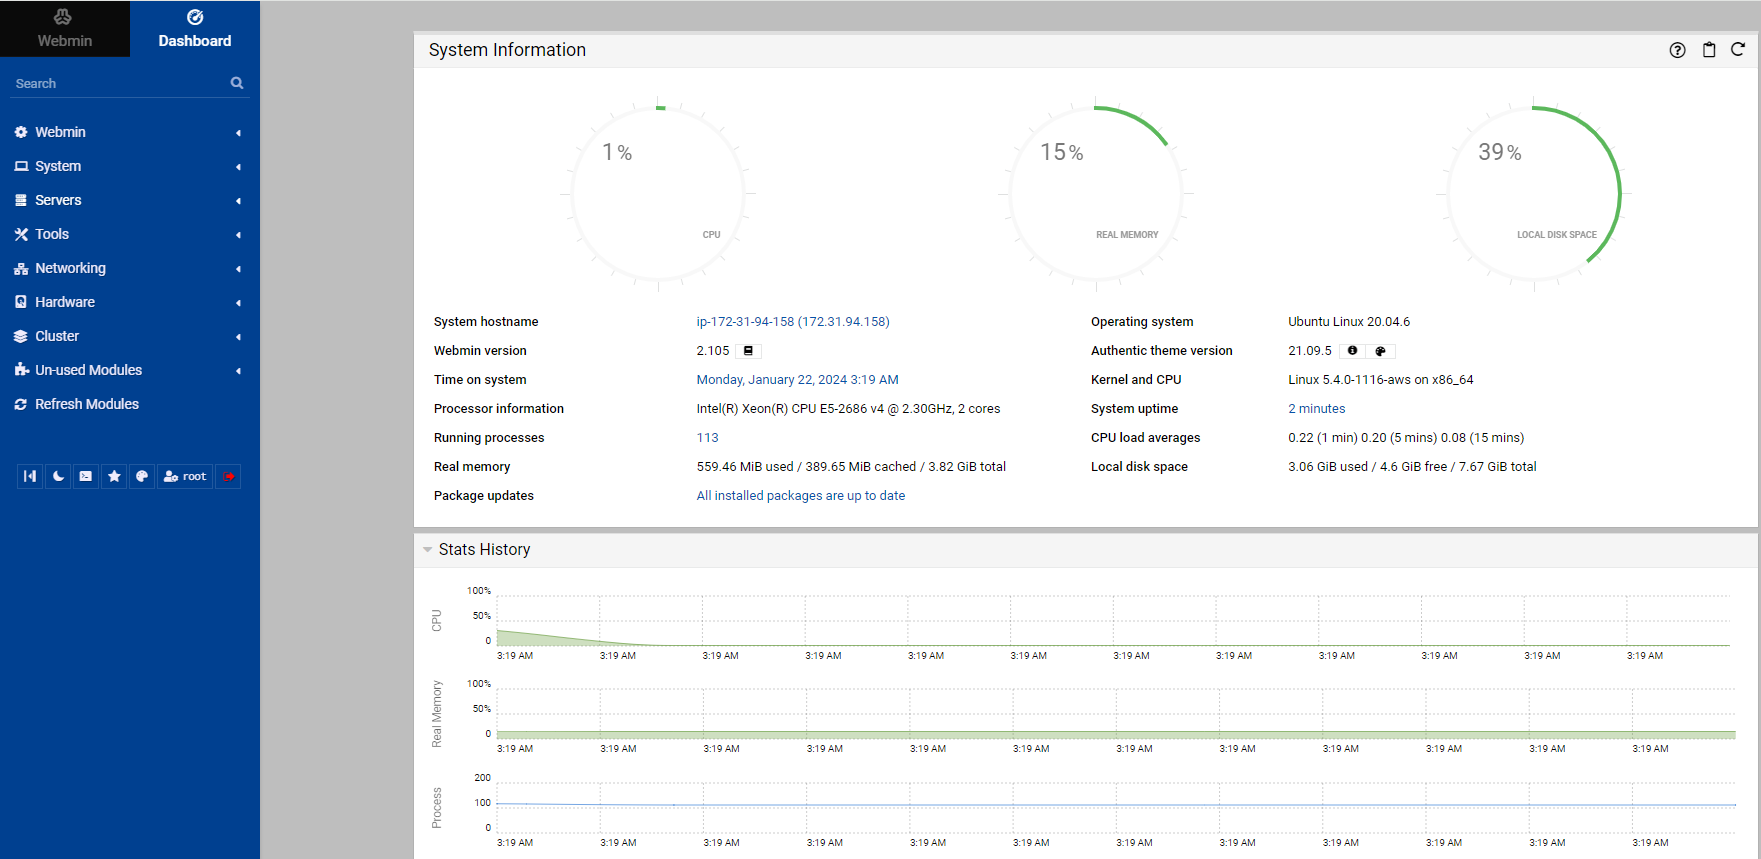Open the command shell terminal icon
The height and width of the screenshot is (859, 1761).
(x=86, y=476)
